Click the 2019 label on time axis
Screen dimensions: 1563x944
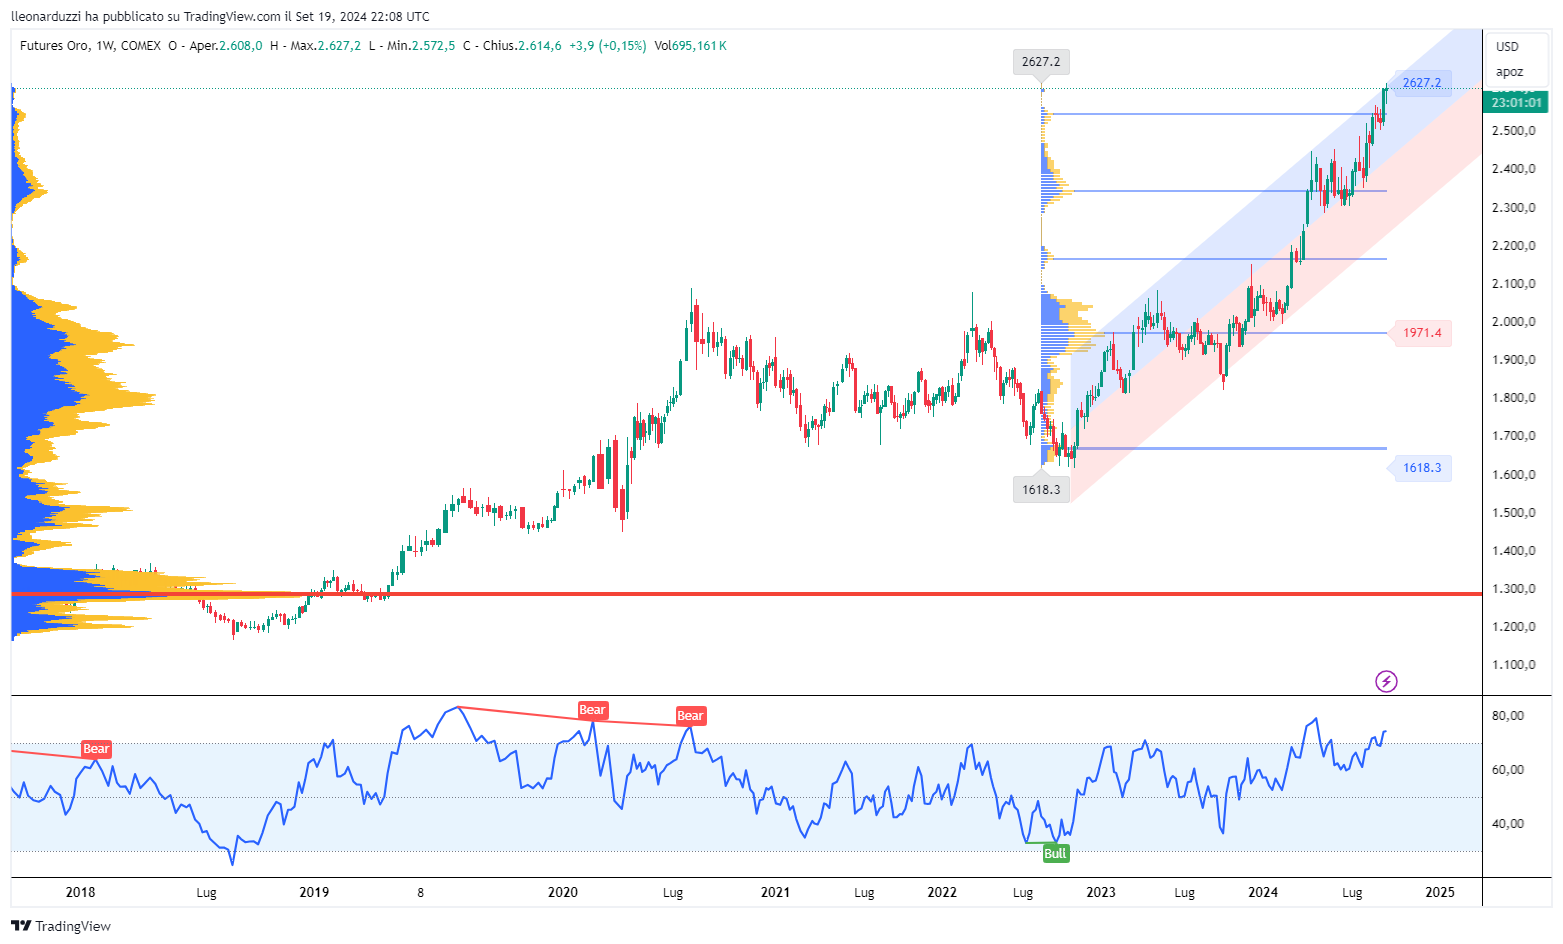(314, 892)
